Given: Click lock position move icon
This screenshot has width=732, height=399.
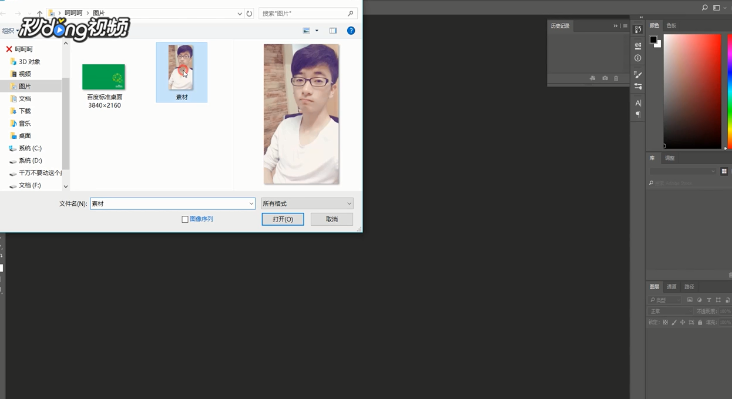Looking at the screenshot, I should coord(683,322).
